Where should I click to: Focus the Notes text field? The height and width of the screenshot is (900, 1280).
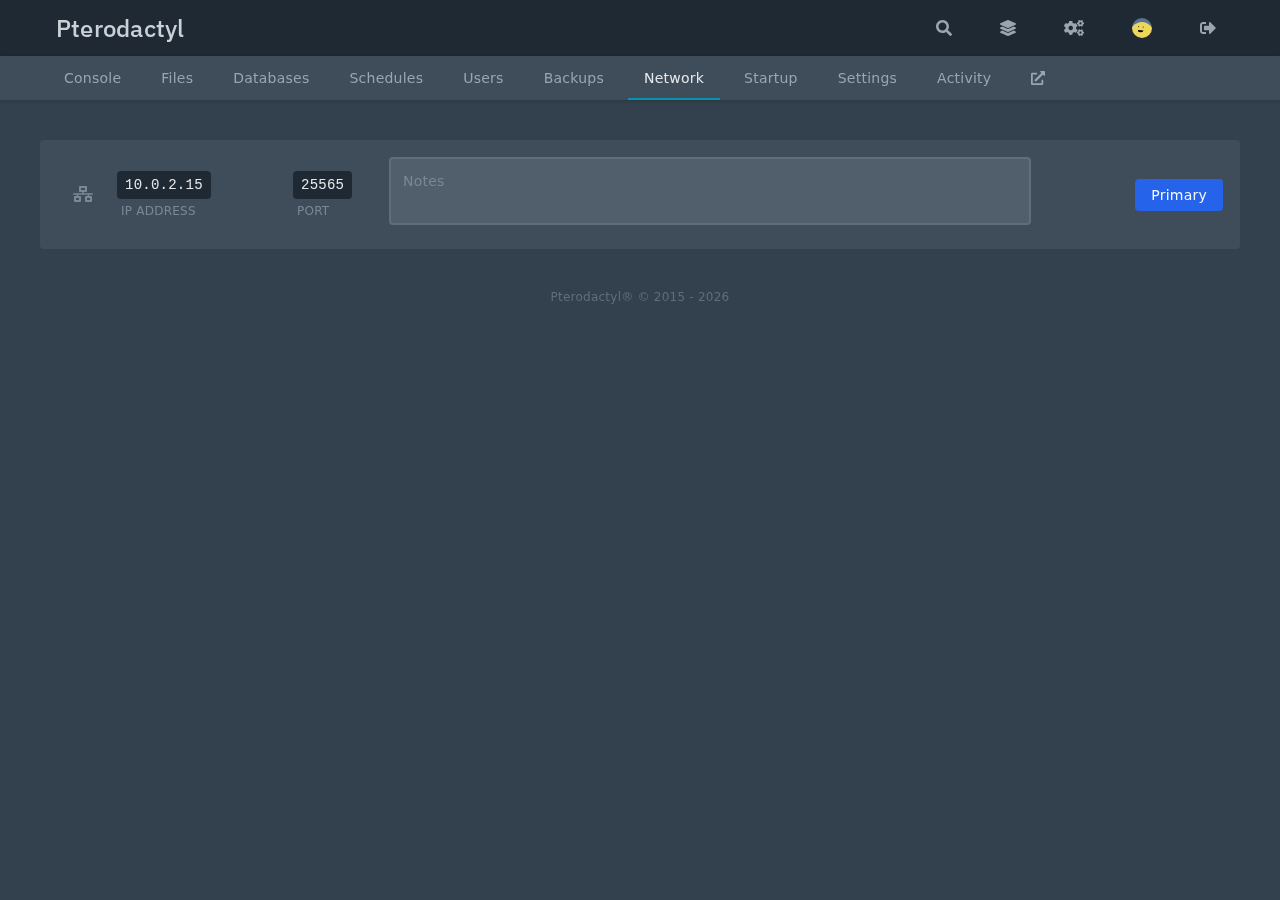tap(710, 191)
